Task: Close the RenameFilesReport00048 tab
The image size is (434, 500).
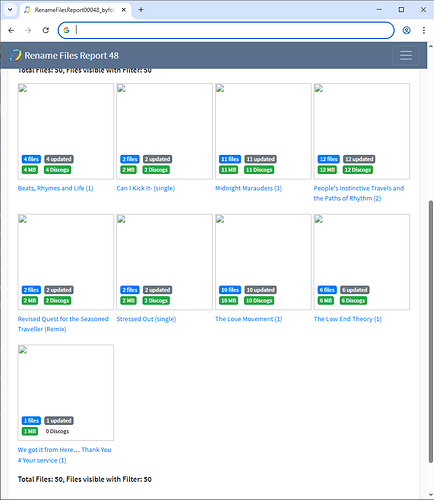Action: coord(123,10)
